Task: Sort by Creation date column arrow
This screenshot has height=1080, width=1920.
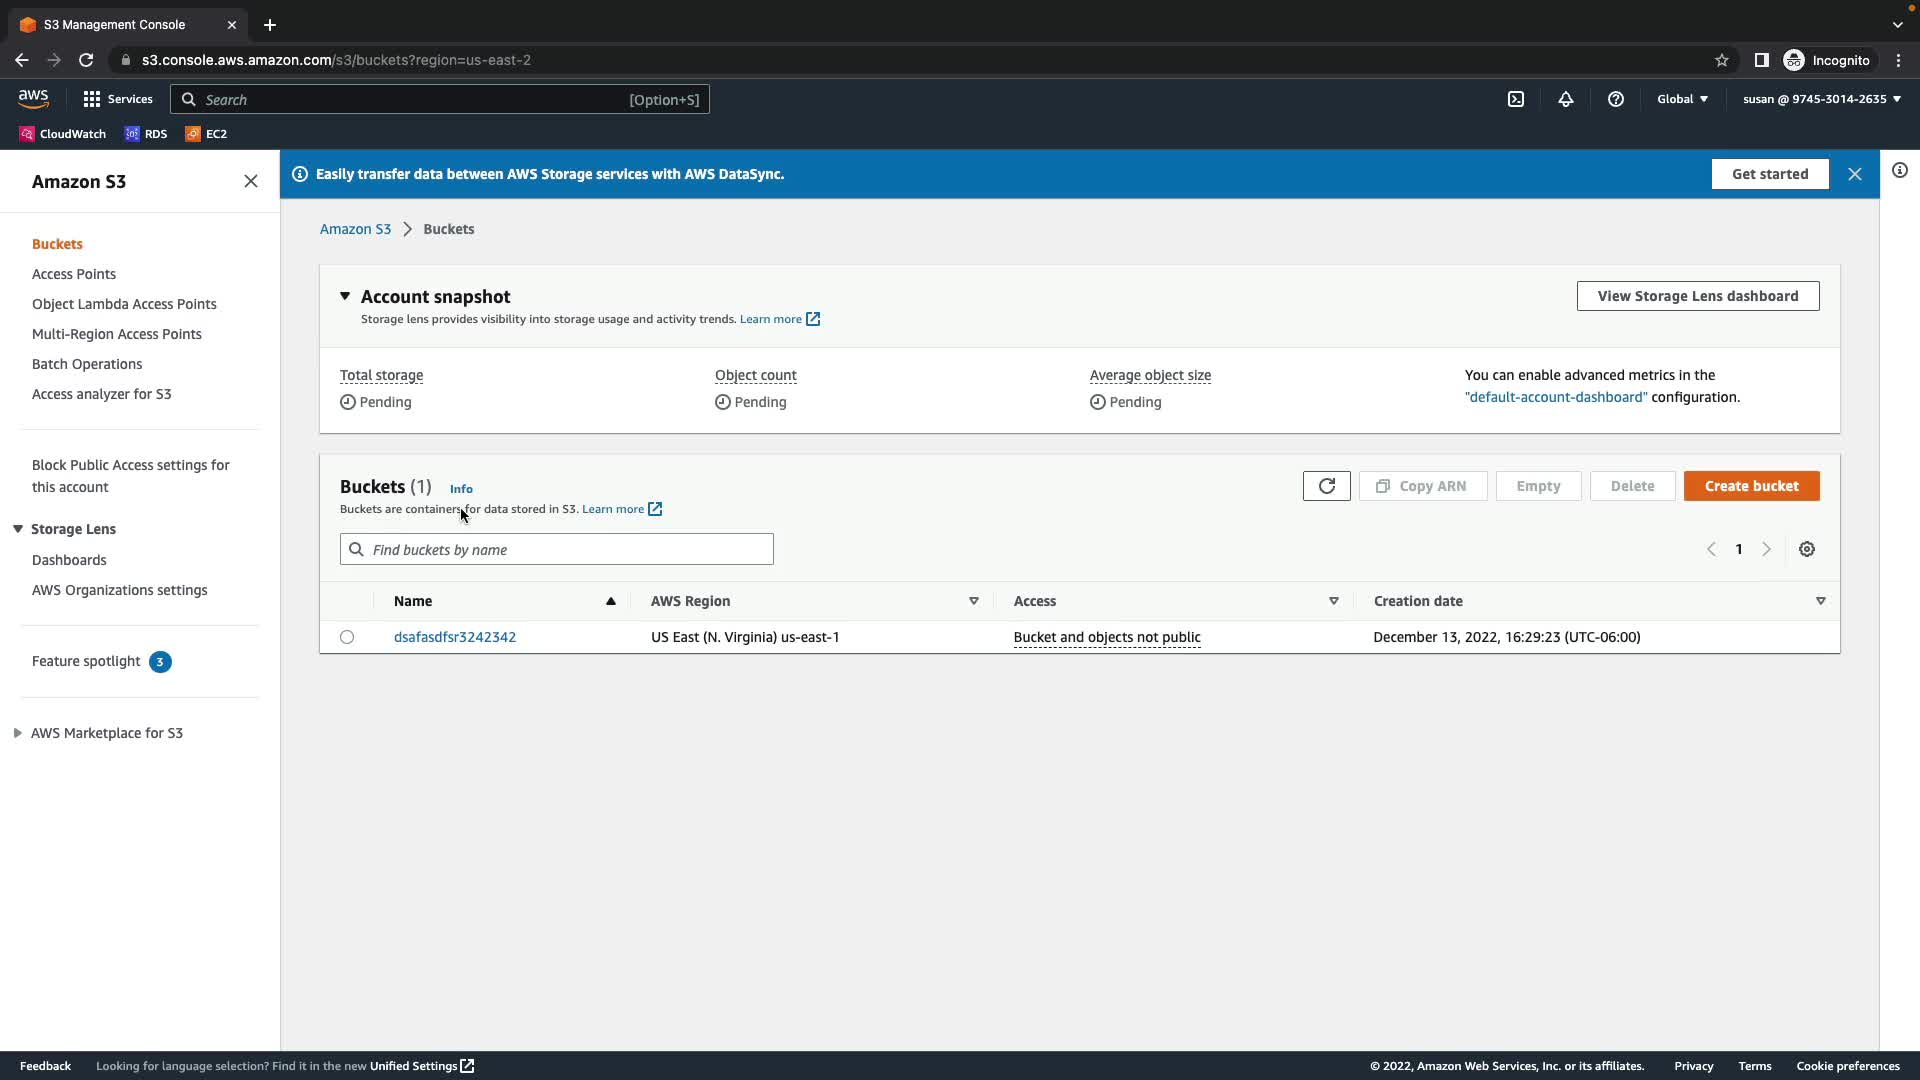Action: (x=1820, y=601)
